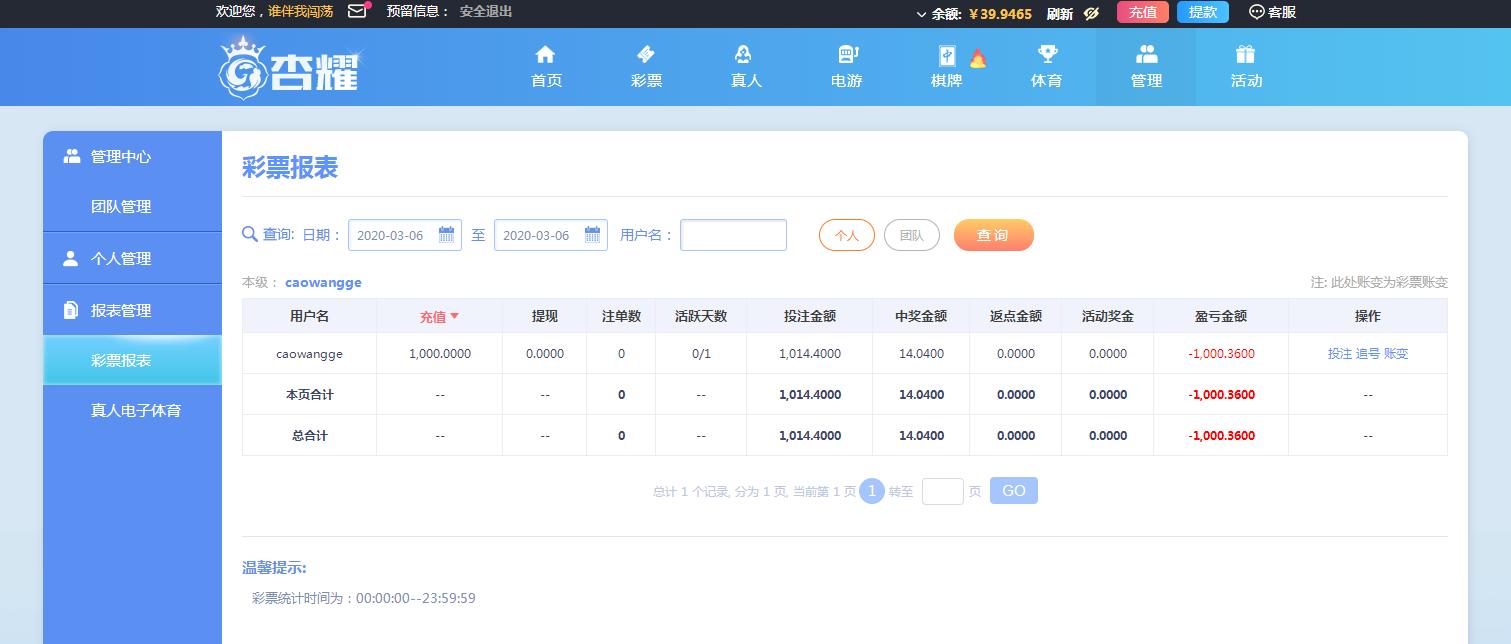Click the 充值 recharge button
The width and height of the screenshot is (1511, 644).
point(1142,12)
